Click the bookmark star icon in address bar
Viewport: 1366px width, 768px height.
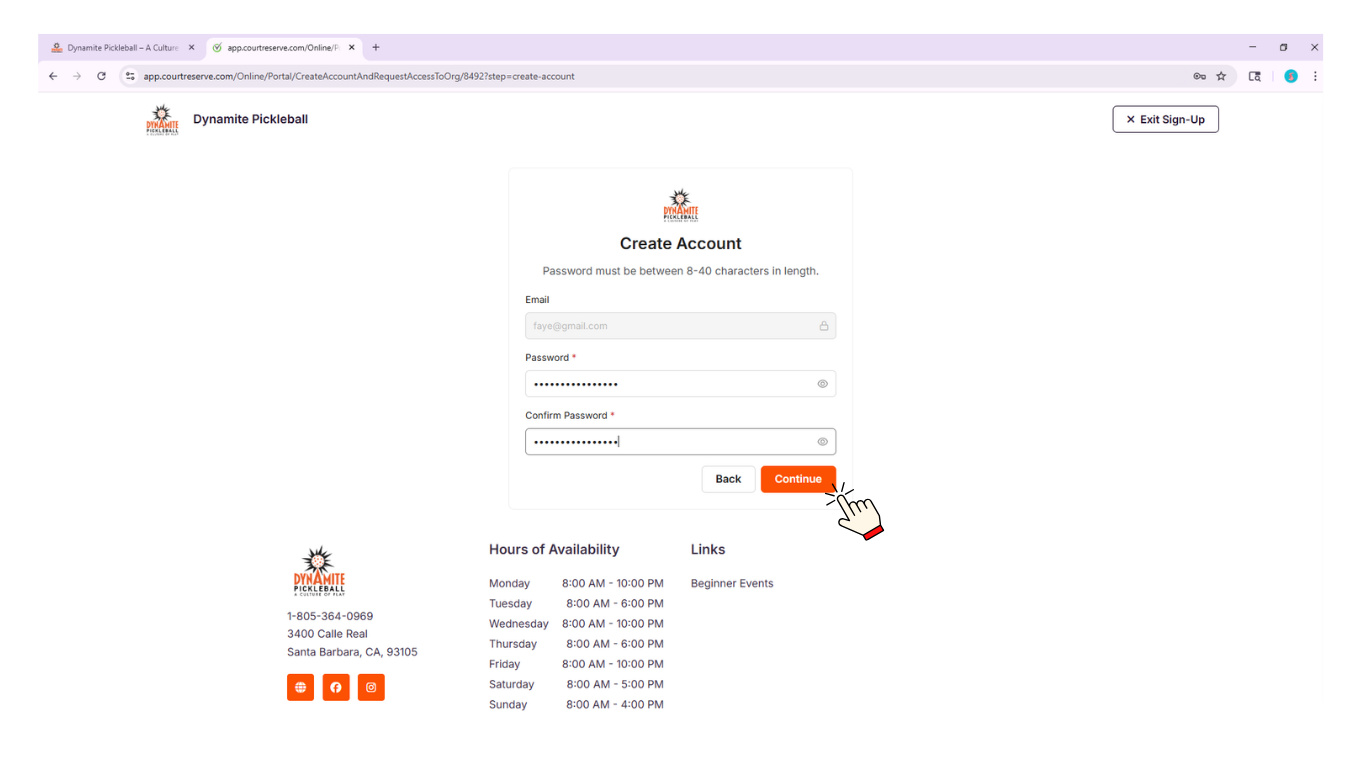pyautogui.click(x=1221, y=76)
